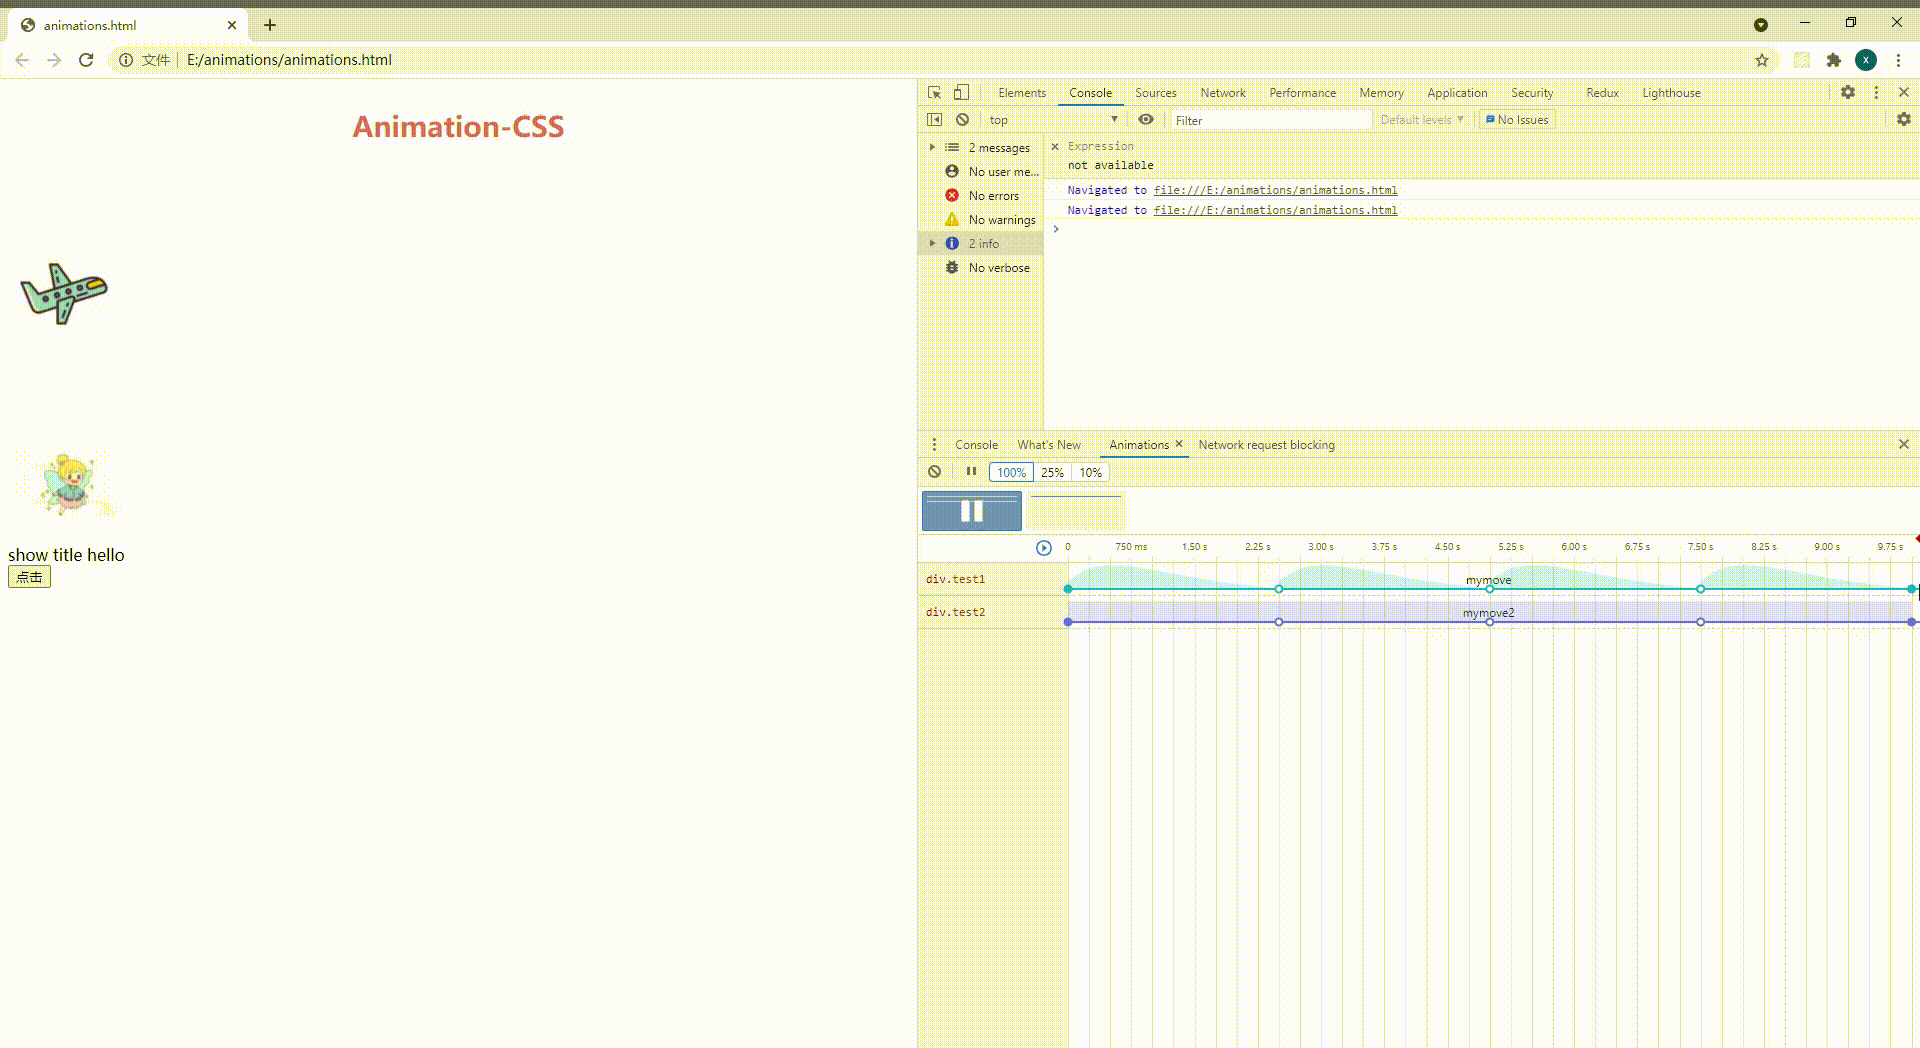Clear all animations in Animations drawer
This screenshot has height=1048, width=1920.
tap(935, 472)
